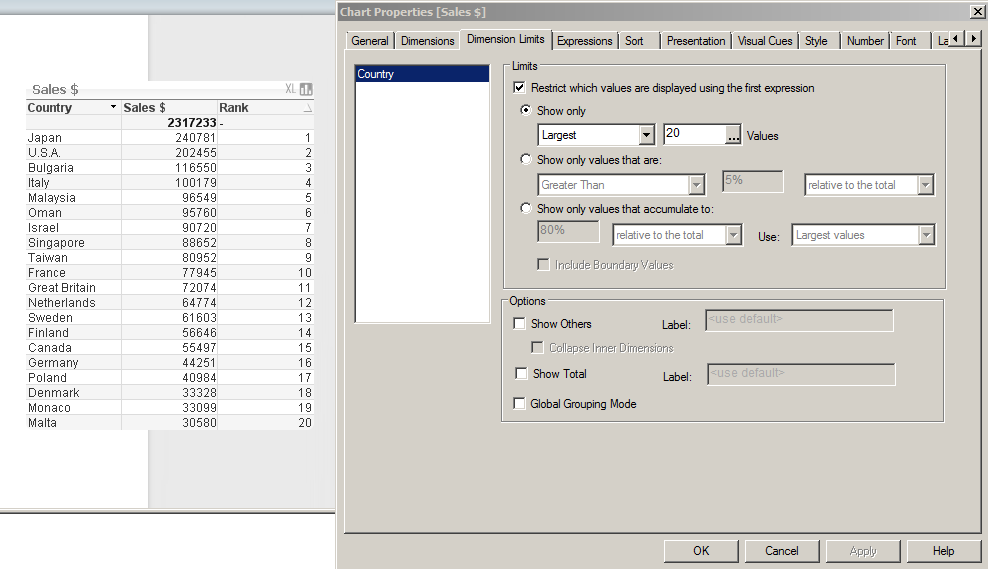Click the 20 values input field
The height and width of the screenshot is (569, 988).
(695, 134)
